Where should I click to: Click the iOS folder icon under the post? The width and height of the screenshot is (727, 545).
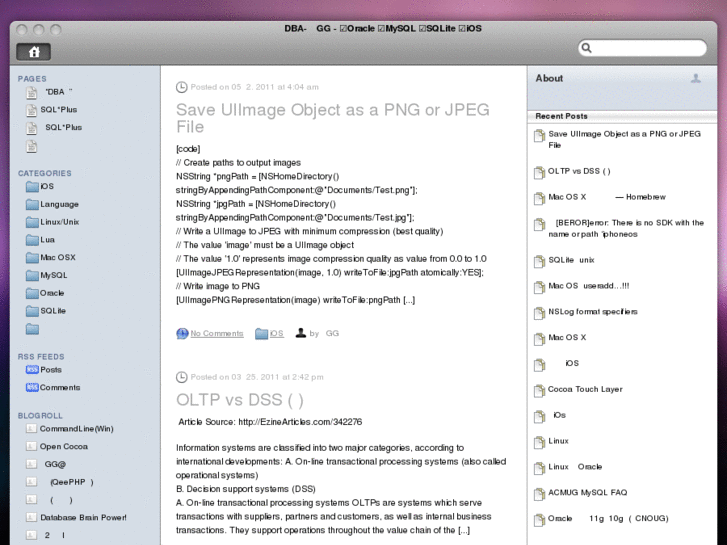(261, 334)
